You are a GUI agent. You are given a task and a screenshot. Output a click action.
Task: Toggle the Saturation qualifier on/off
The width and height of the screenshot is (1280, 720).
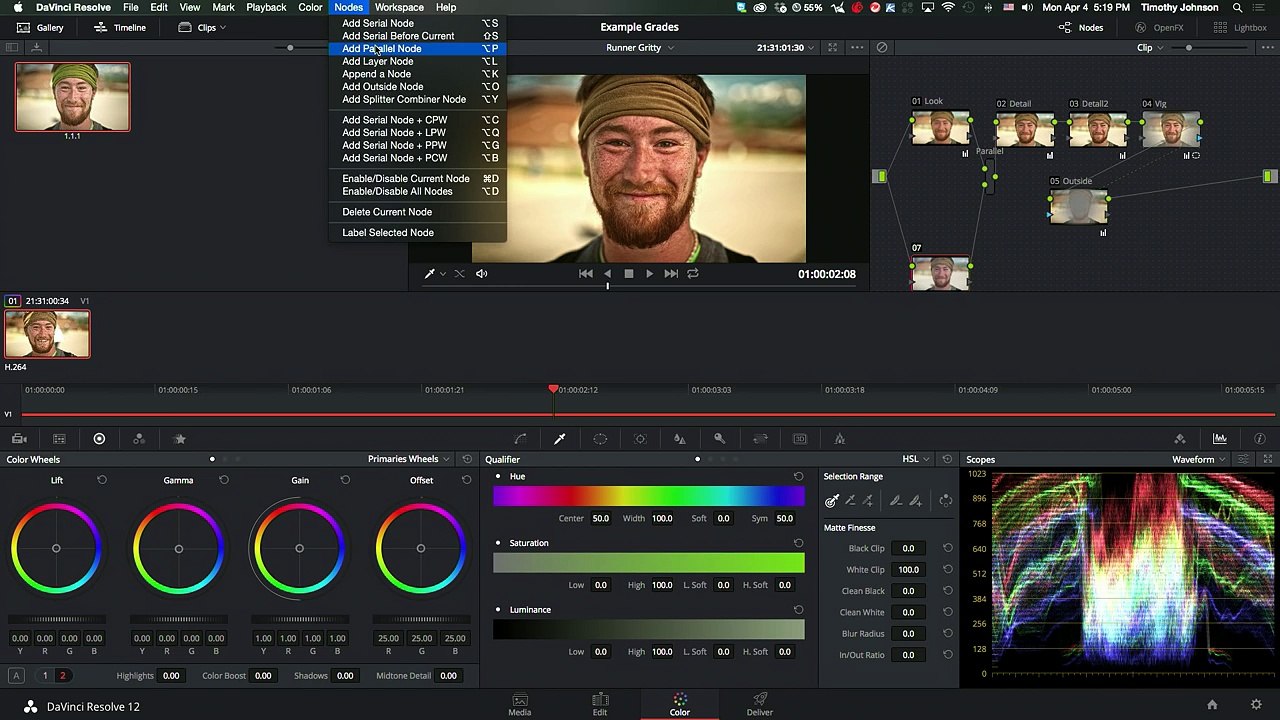click(498, 543)
